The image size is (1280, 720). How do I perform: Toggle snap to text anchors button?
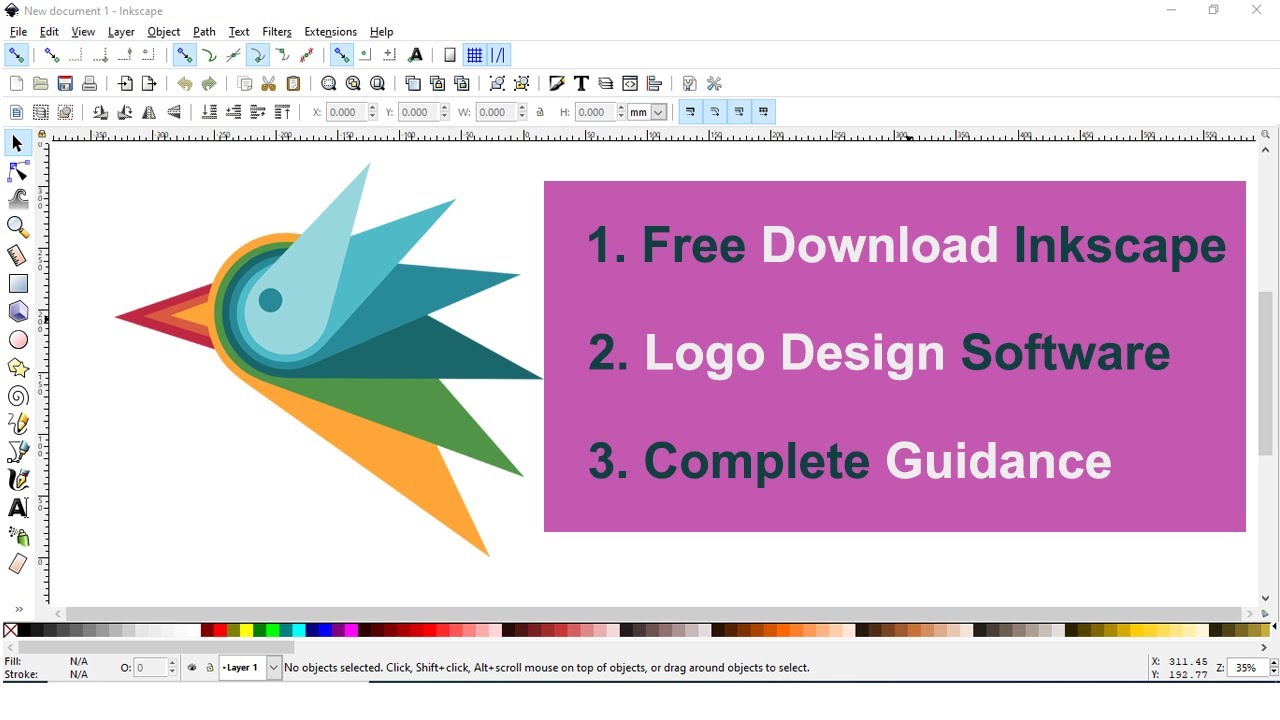point(416,55)
